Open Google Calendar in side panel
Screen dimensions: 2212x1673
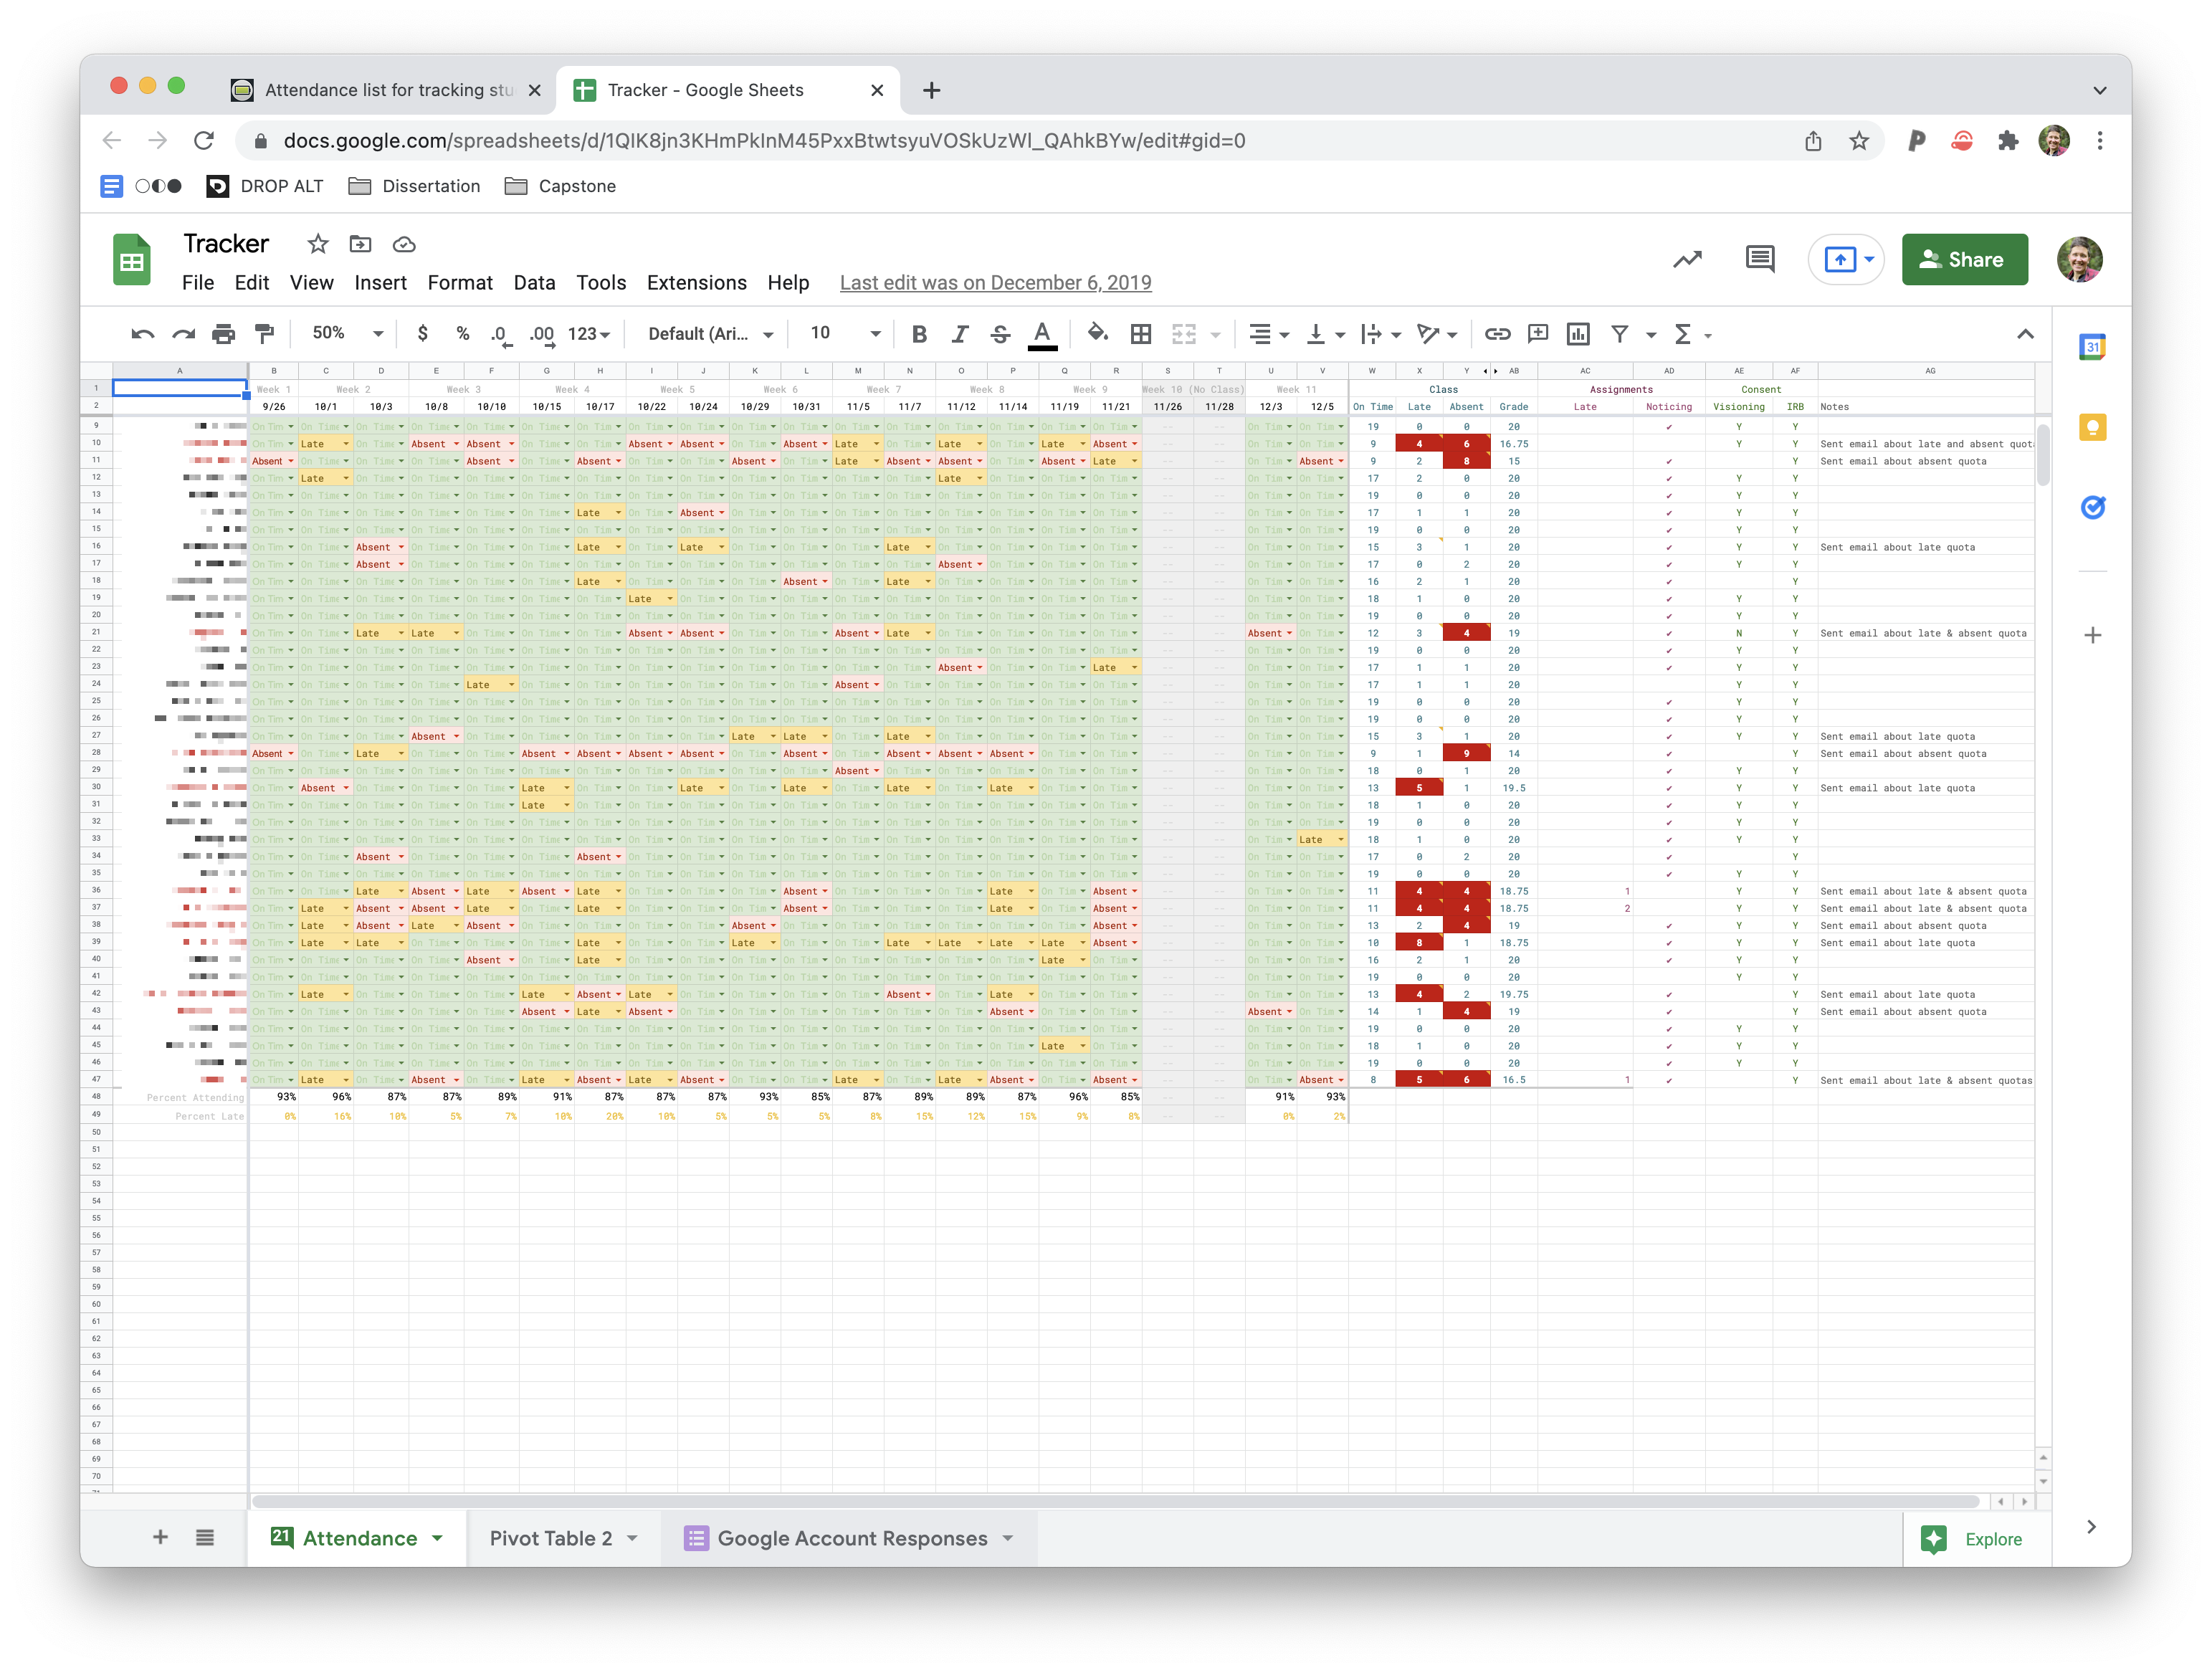[x=2092, y=347]
